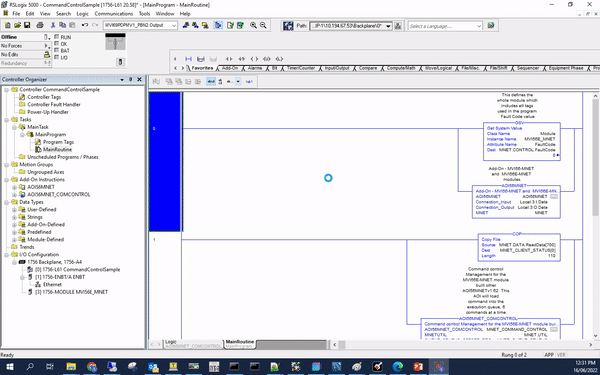Select MainRoutine in the Controller Organizer
Image resolution: width=600 pixels, height=375 pixels.
tap(57, 150)
